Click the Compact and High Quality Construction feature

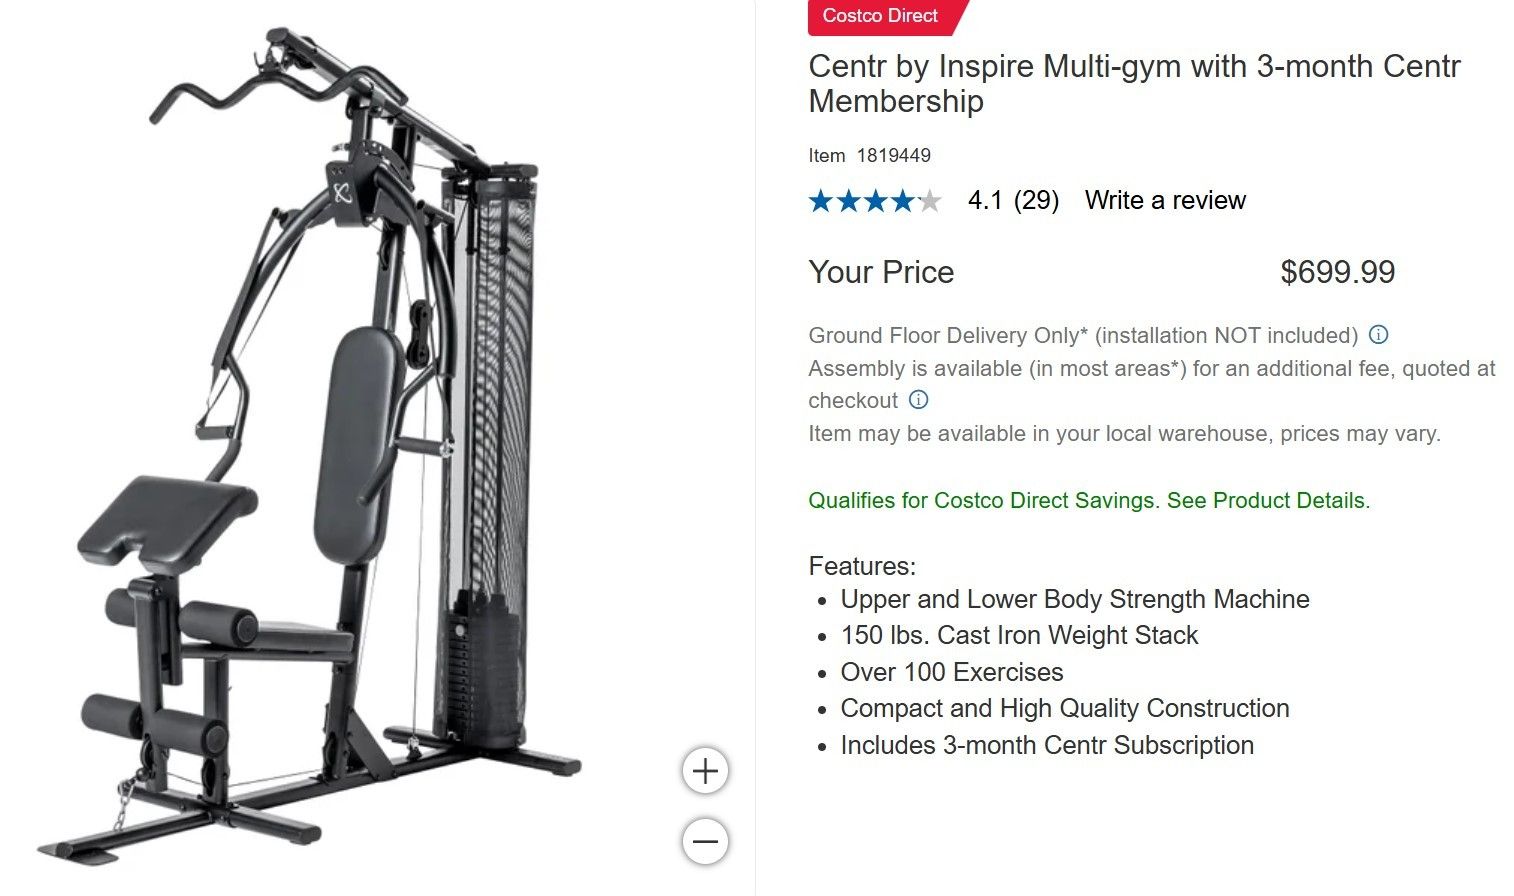click(x=1065, y=708)
